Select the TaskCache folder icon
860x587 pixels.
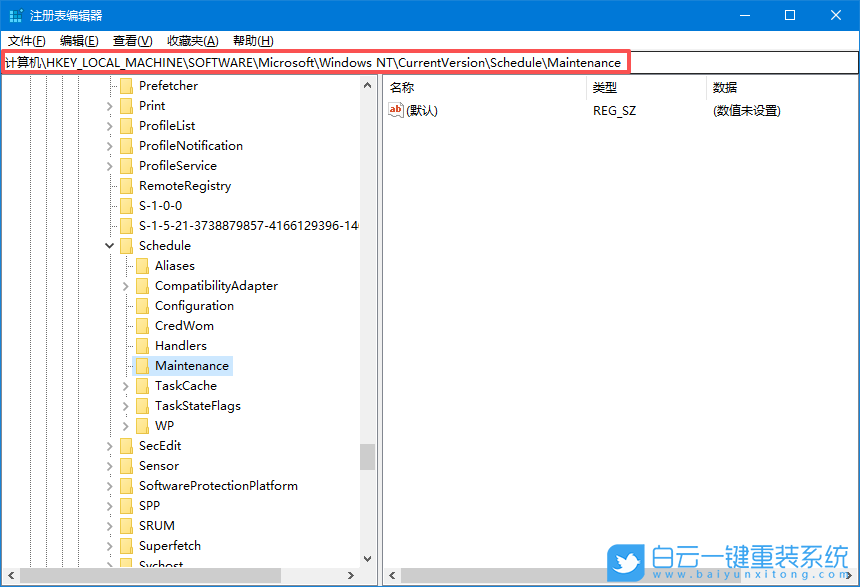point(141,385)
